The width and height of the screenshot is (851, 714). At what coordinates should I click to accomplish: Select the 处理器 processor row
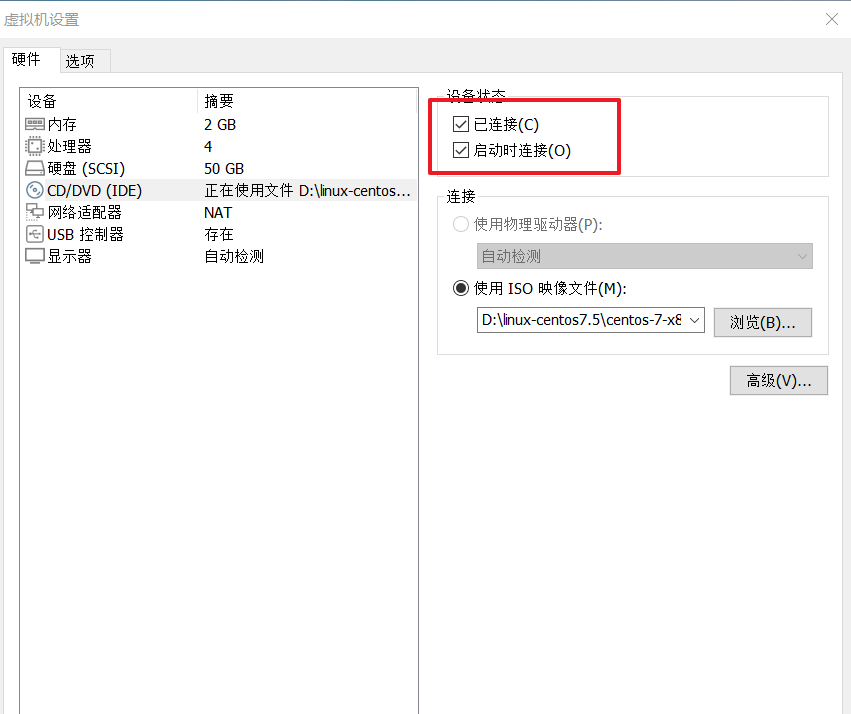[220, 146]
